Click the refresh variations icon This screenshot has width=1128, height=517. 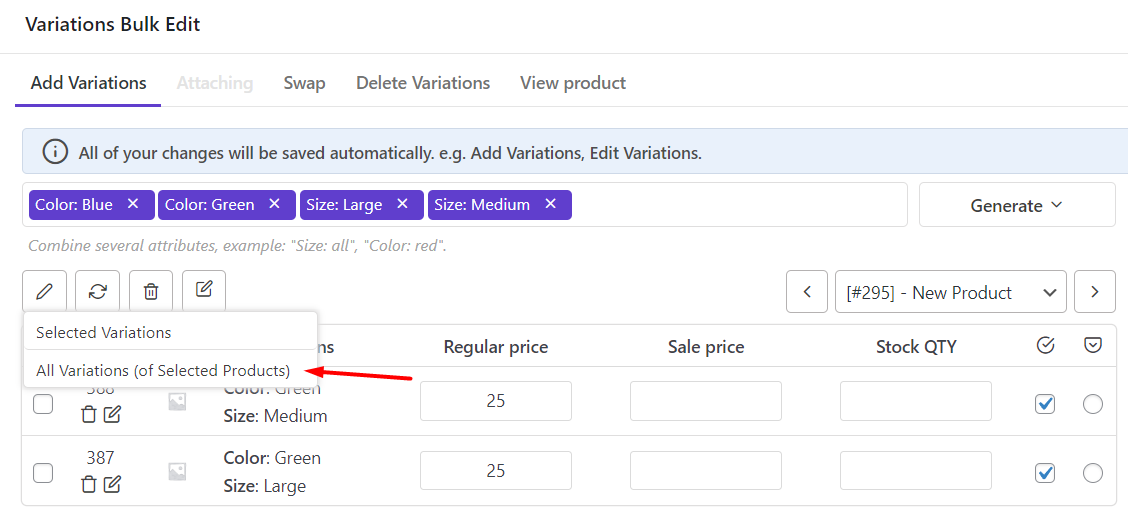point(97,292)
